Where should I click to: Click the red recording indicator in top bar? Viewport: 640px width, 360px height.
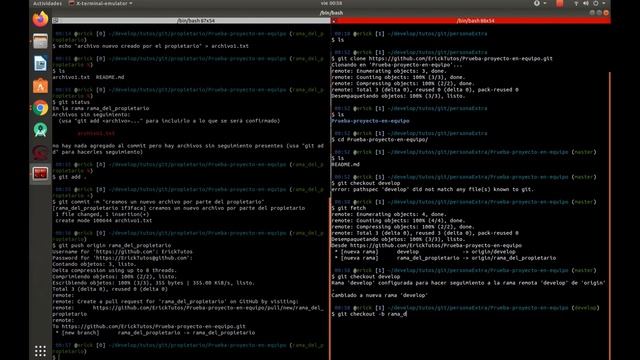(560, 3)
